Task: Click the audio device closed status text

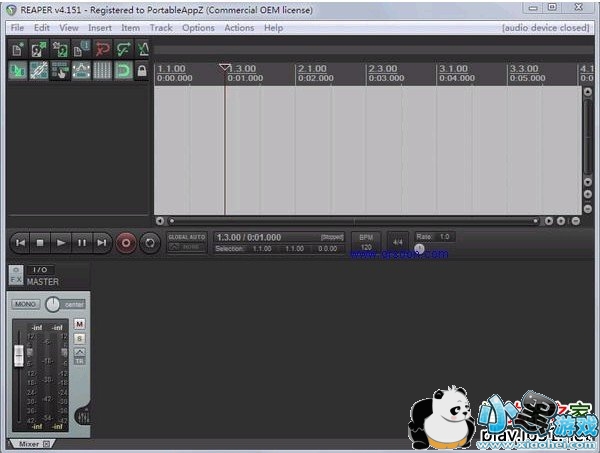Action: tap(545, 28)
